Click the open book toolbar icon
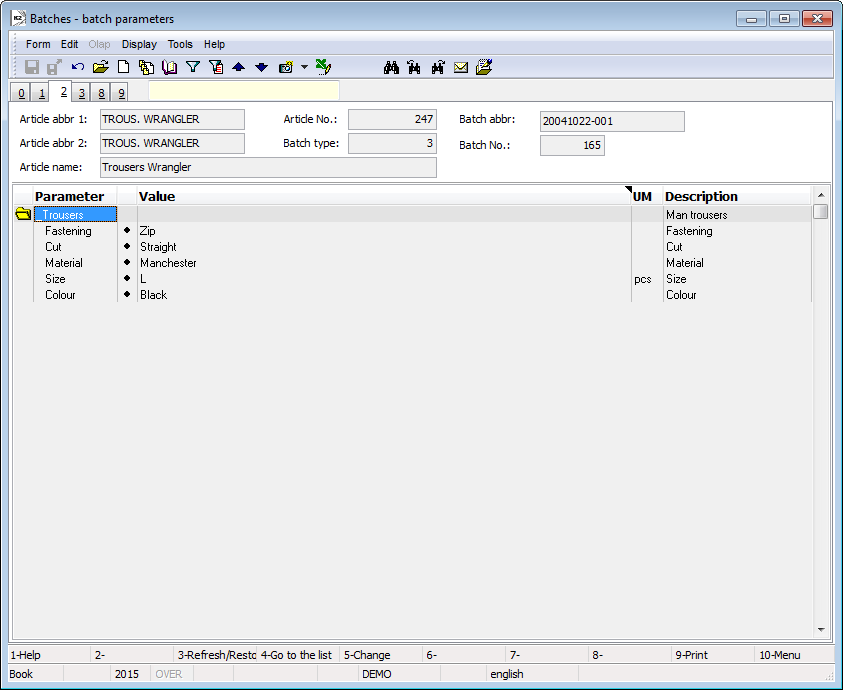This screenshot has height=690, width=843. (169, 67)
